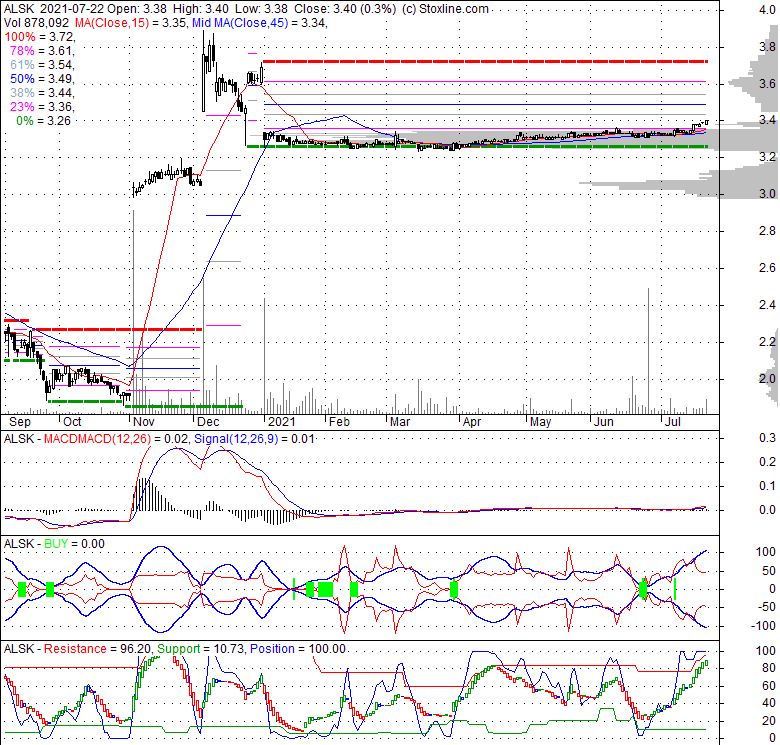Click the 2.6 price axis label
This screenshot has height=745, width=780.
pyautogui.click(x=768, y=268)
